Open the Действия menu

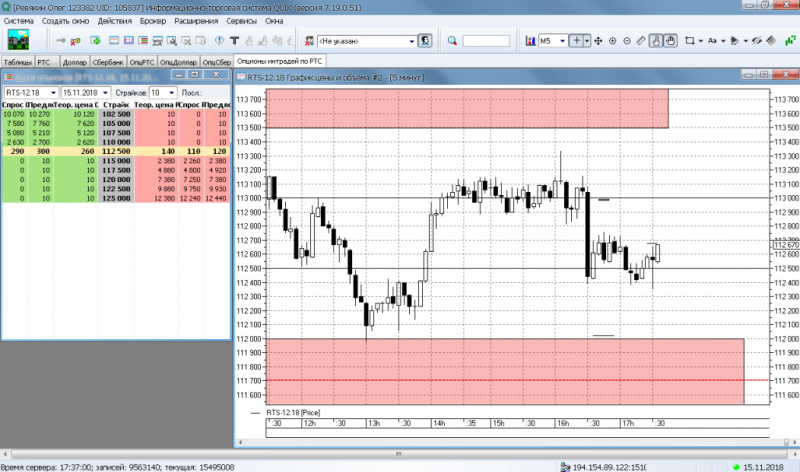[x=115, y=21]
